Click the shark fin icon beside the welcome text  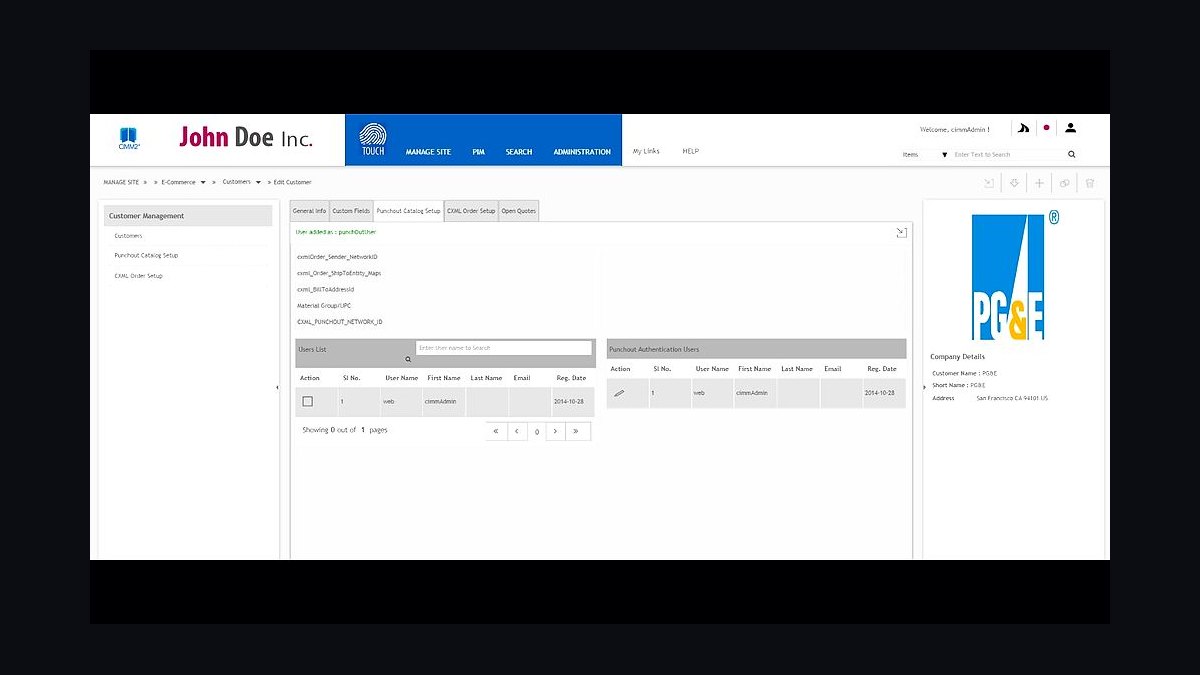pos(1023,128)
